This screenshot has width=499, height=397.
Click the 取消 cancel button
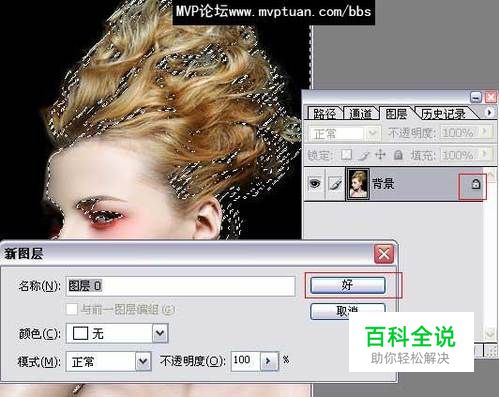click(x=348, y=311)
